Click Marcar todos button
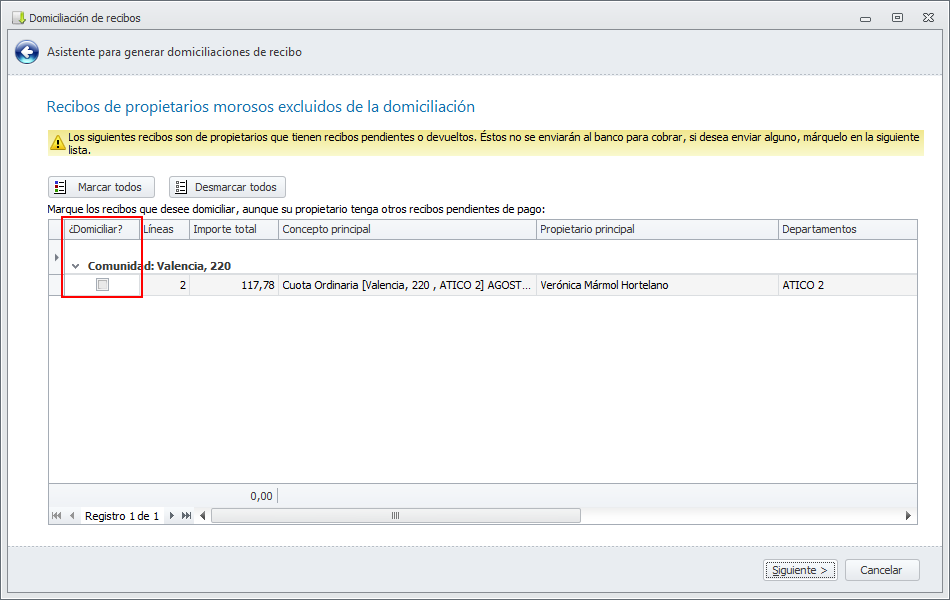The height and width of the screenshot is (600, 950). click(101, 187)
